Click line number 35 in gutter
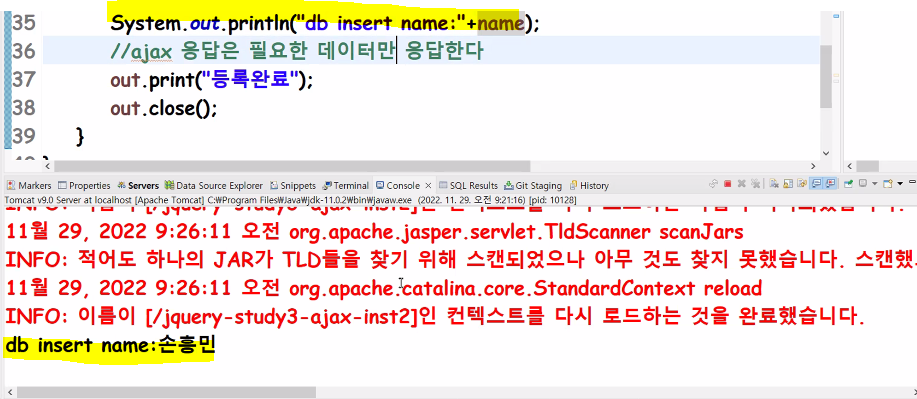 tap(24, 23)
